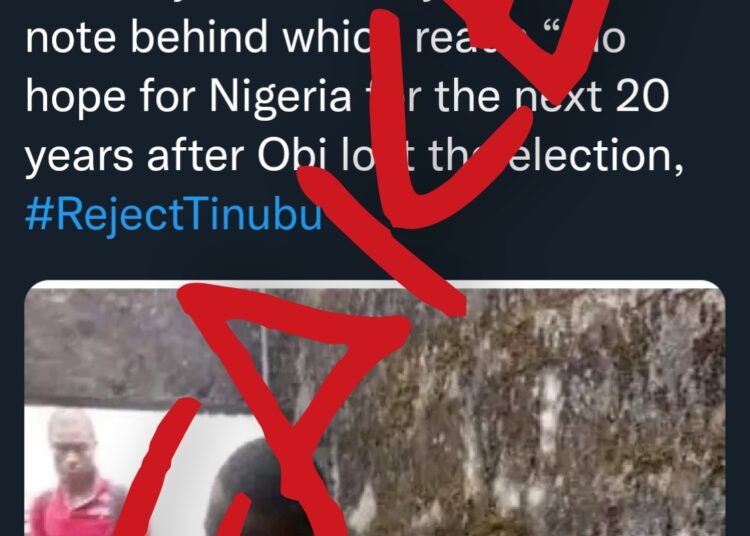This screenshot has height=536, width=750.
Task: Tap the word "Nigeria" in tweet text
Action: point(280,96)
